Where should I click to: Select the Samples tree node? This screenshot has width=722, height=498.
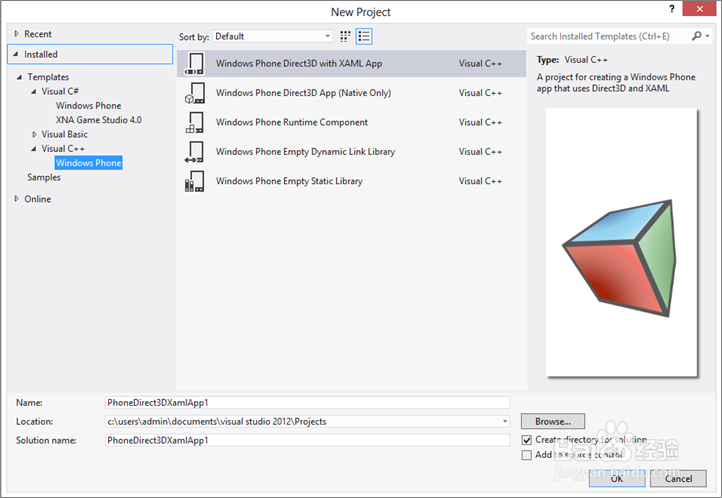coord(44,177)
